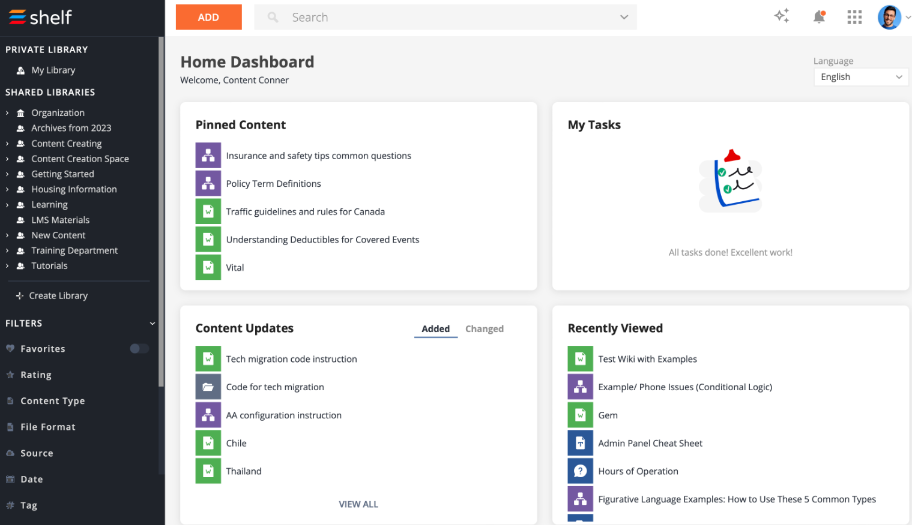Select LMS Materials library
The image size is (912, 525).
coord(60,220)
